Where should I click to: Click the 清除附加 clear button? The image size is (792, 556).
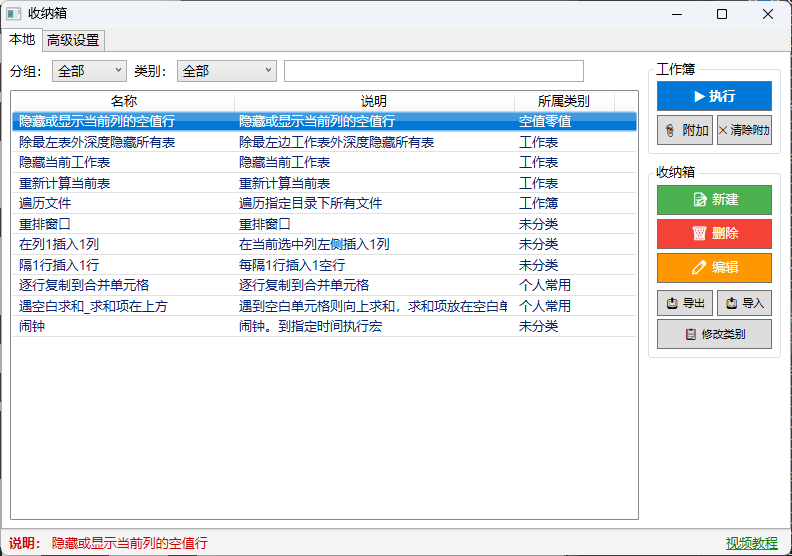745,130
